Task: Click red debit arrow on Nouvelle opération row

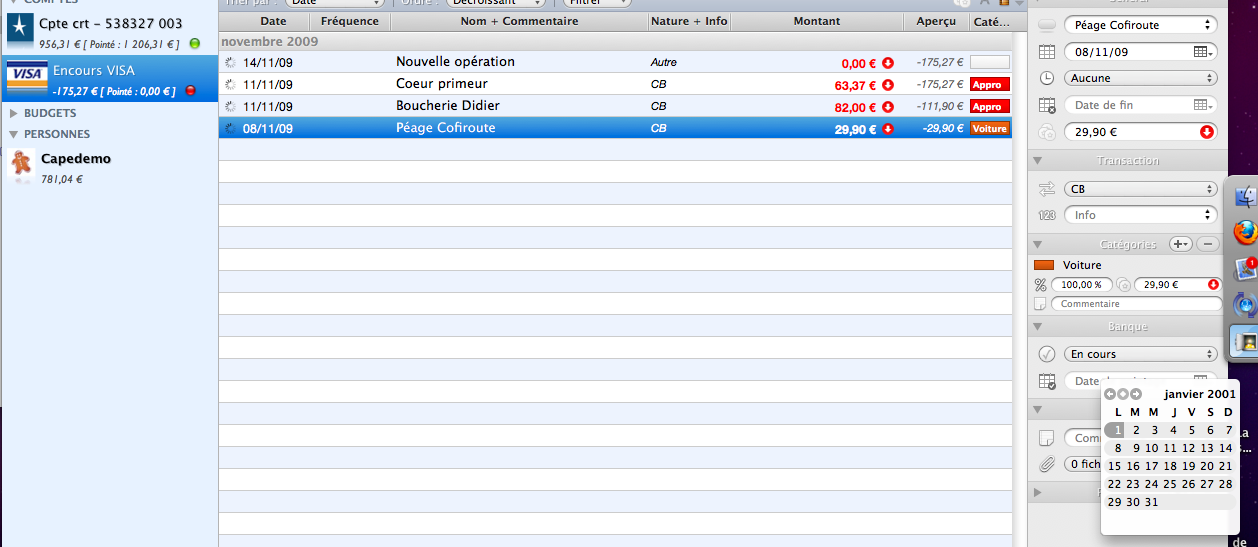Action: click(887, 63)
